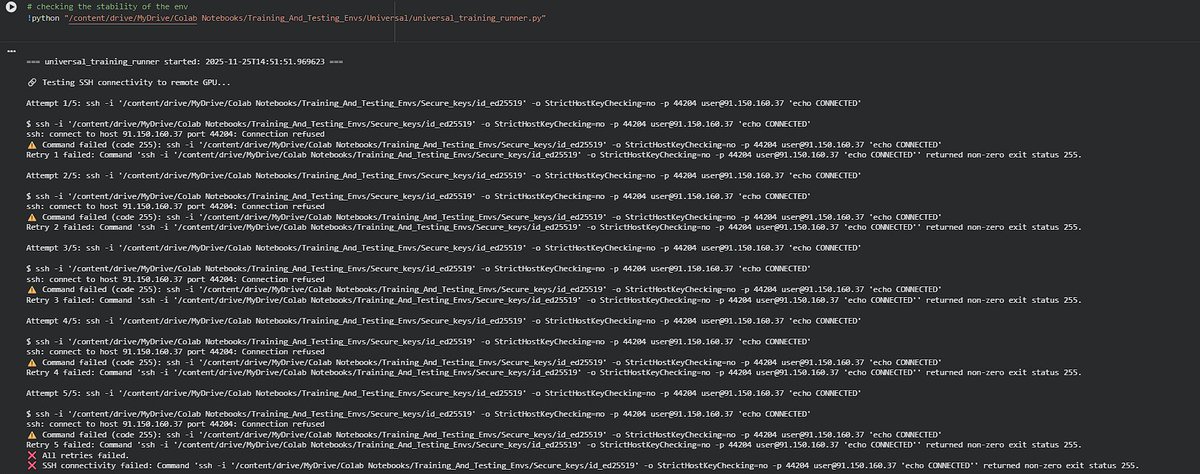Select the universal_training_runner started timestamp line
1200x474 pixels.
(x=185, y=61)
